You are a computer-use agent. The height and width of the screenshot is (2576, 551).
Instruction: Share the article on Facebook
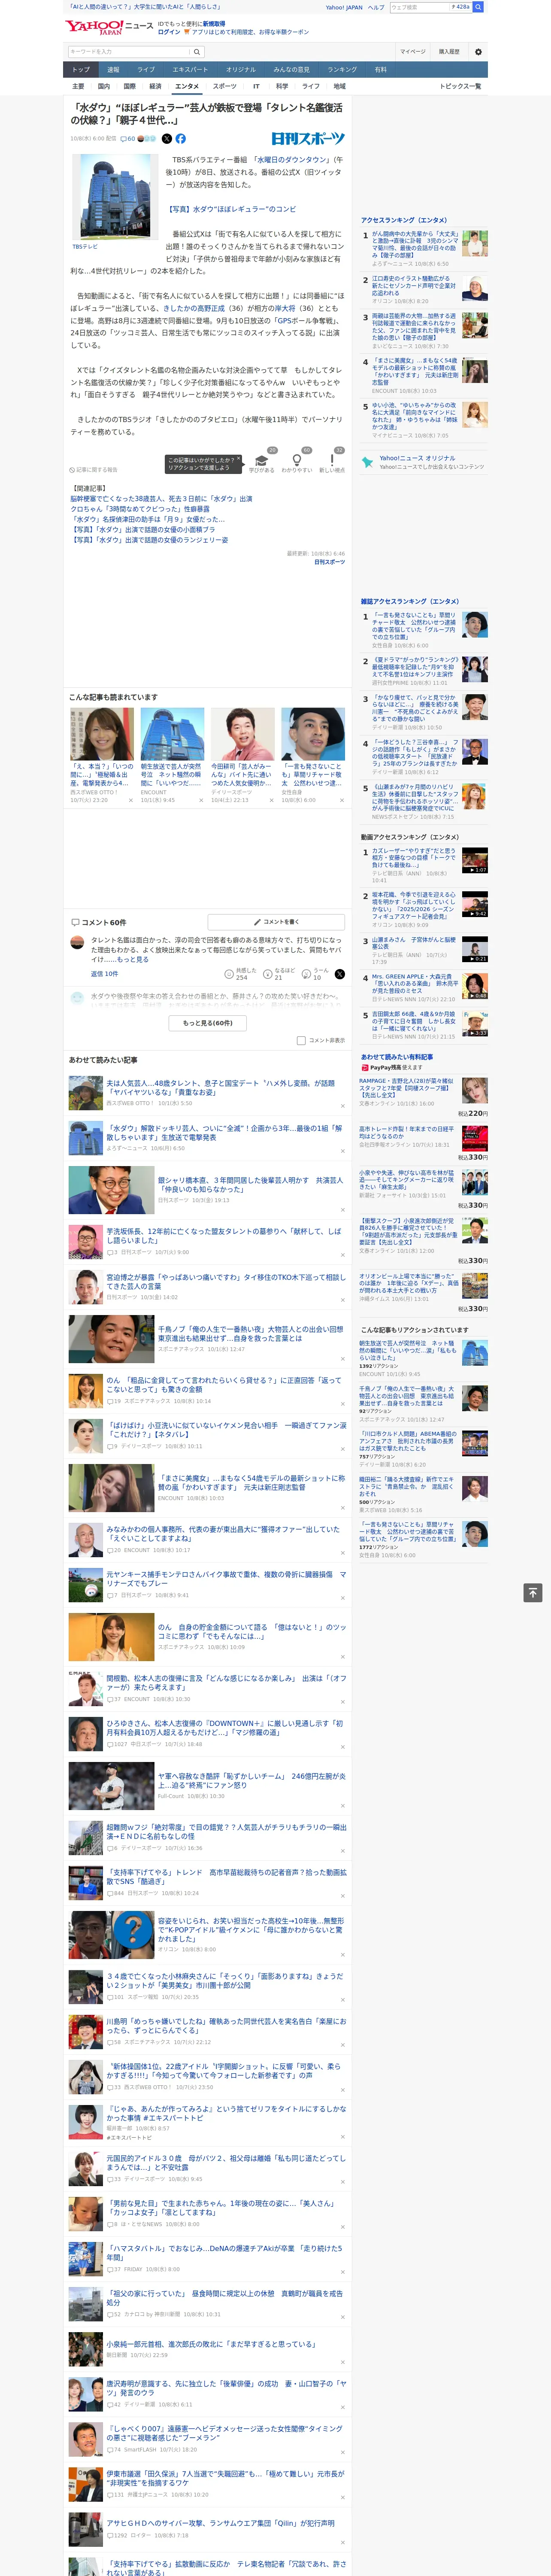point(181,139)
